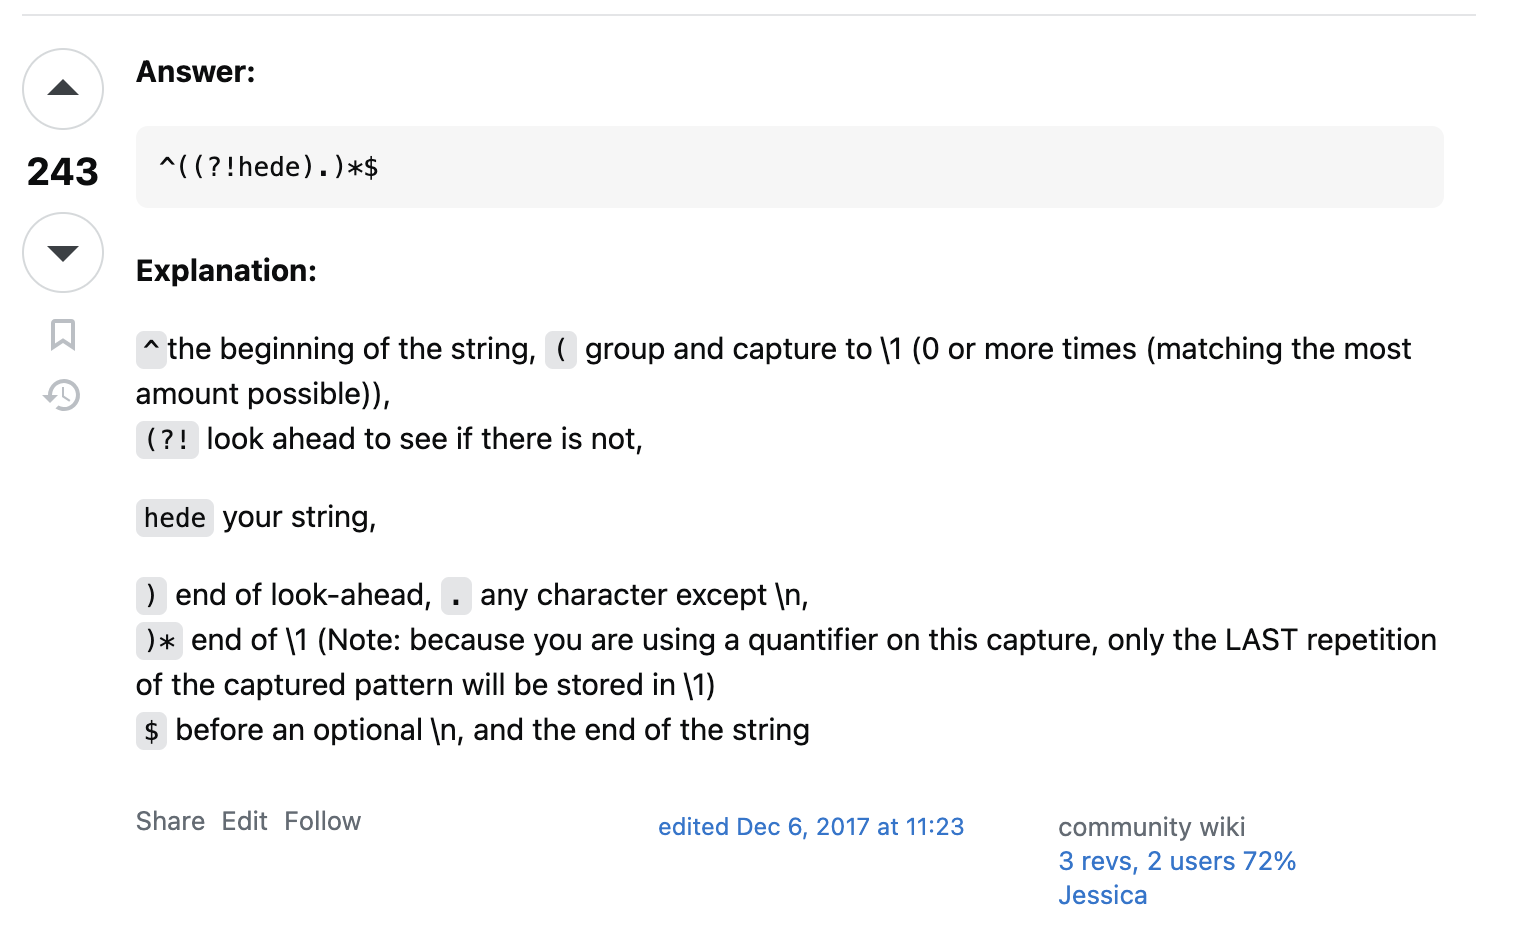Viewport: 1528px width, 940px height.
Task: Click the inline "$" code snippet
Action: [x=151, y=731]
